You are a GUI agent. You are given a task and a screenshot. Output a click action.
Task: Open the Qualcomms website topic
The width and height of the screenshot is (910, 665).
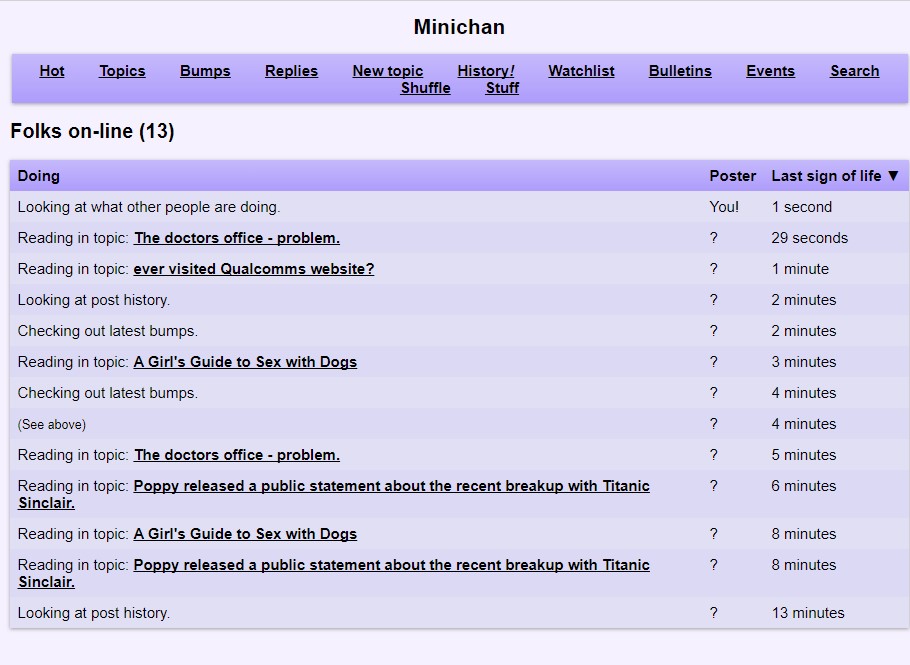(x=254, y=269)
